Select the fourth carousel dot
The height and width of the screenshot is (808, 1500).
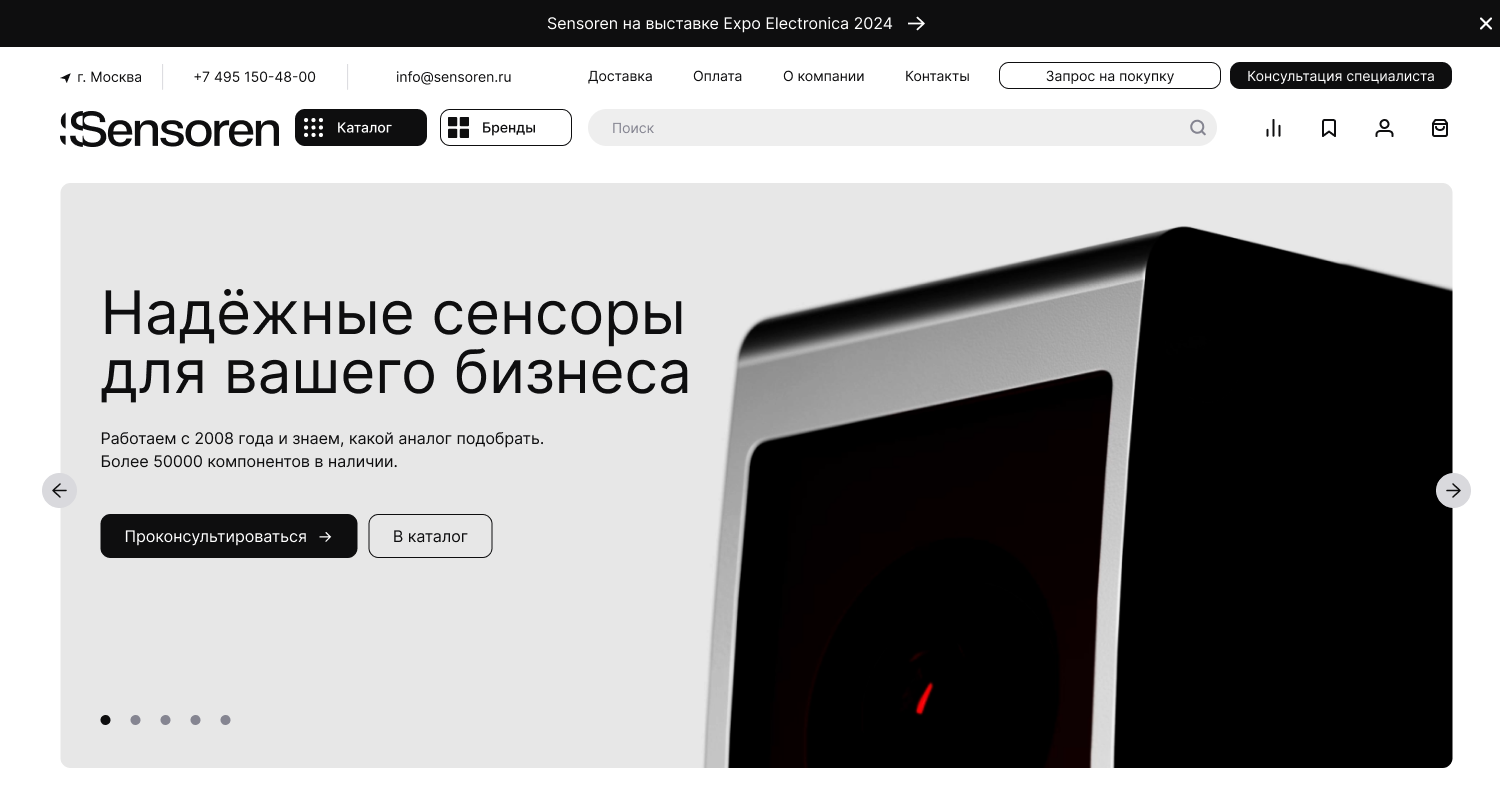coord(195,720)
